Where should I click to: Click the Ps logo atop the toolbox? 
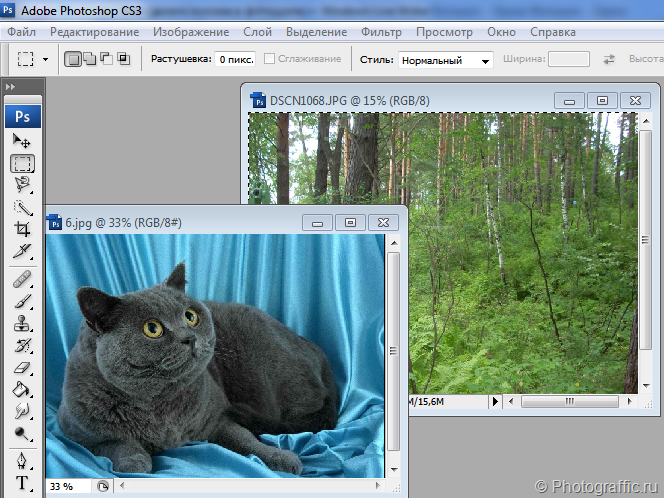(23, 116)
